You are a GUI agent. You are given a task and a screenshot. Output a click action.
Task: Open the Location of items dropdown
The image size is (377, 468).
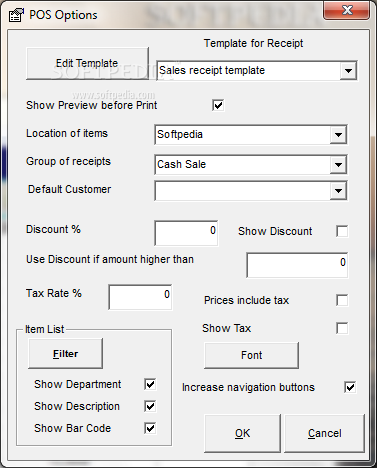338,135
